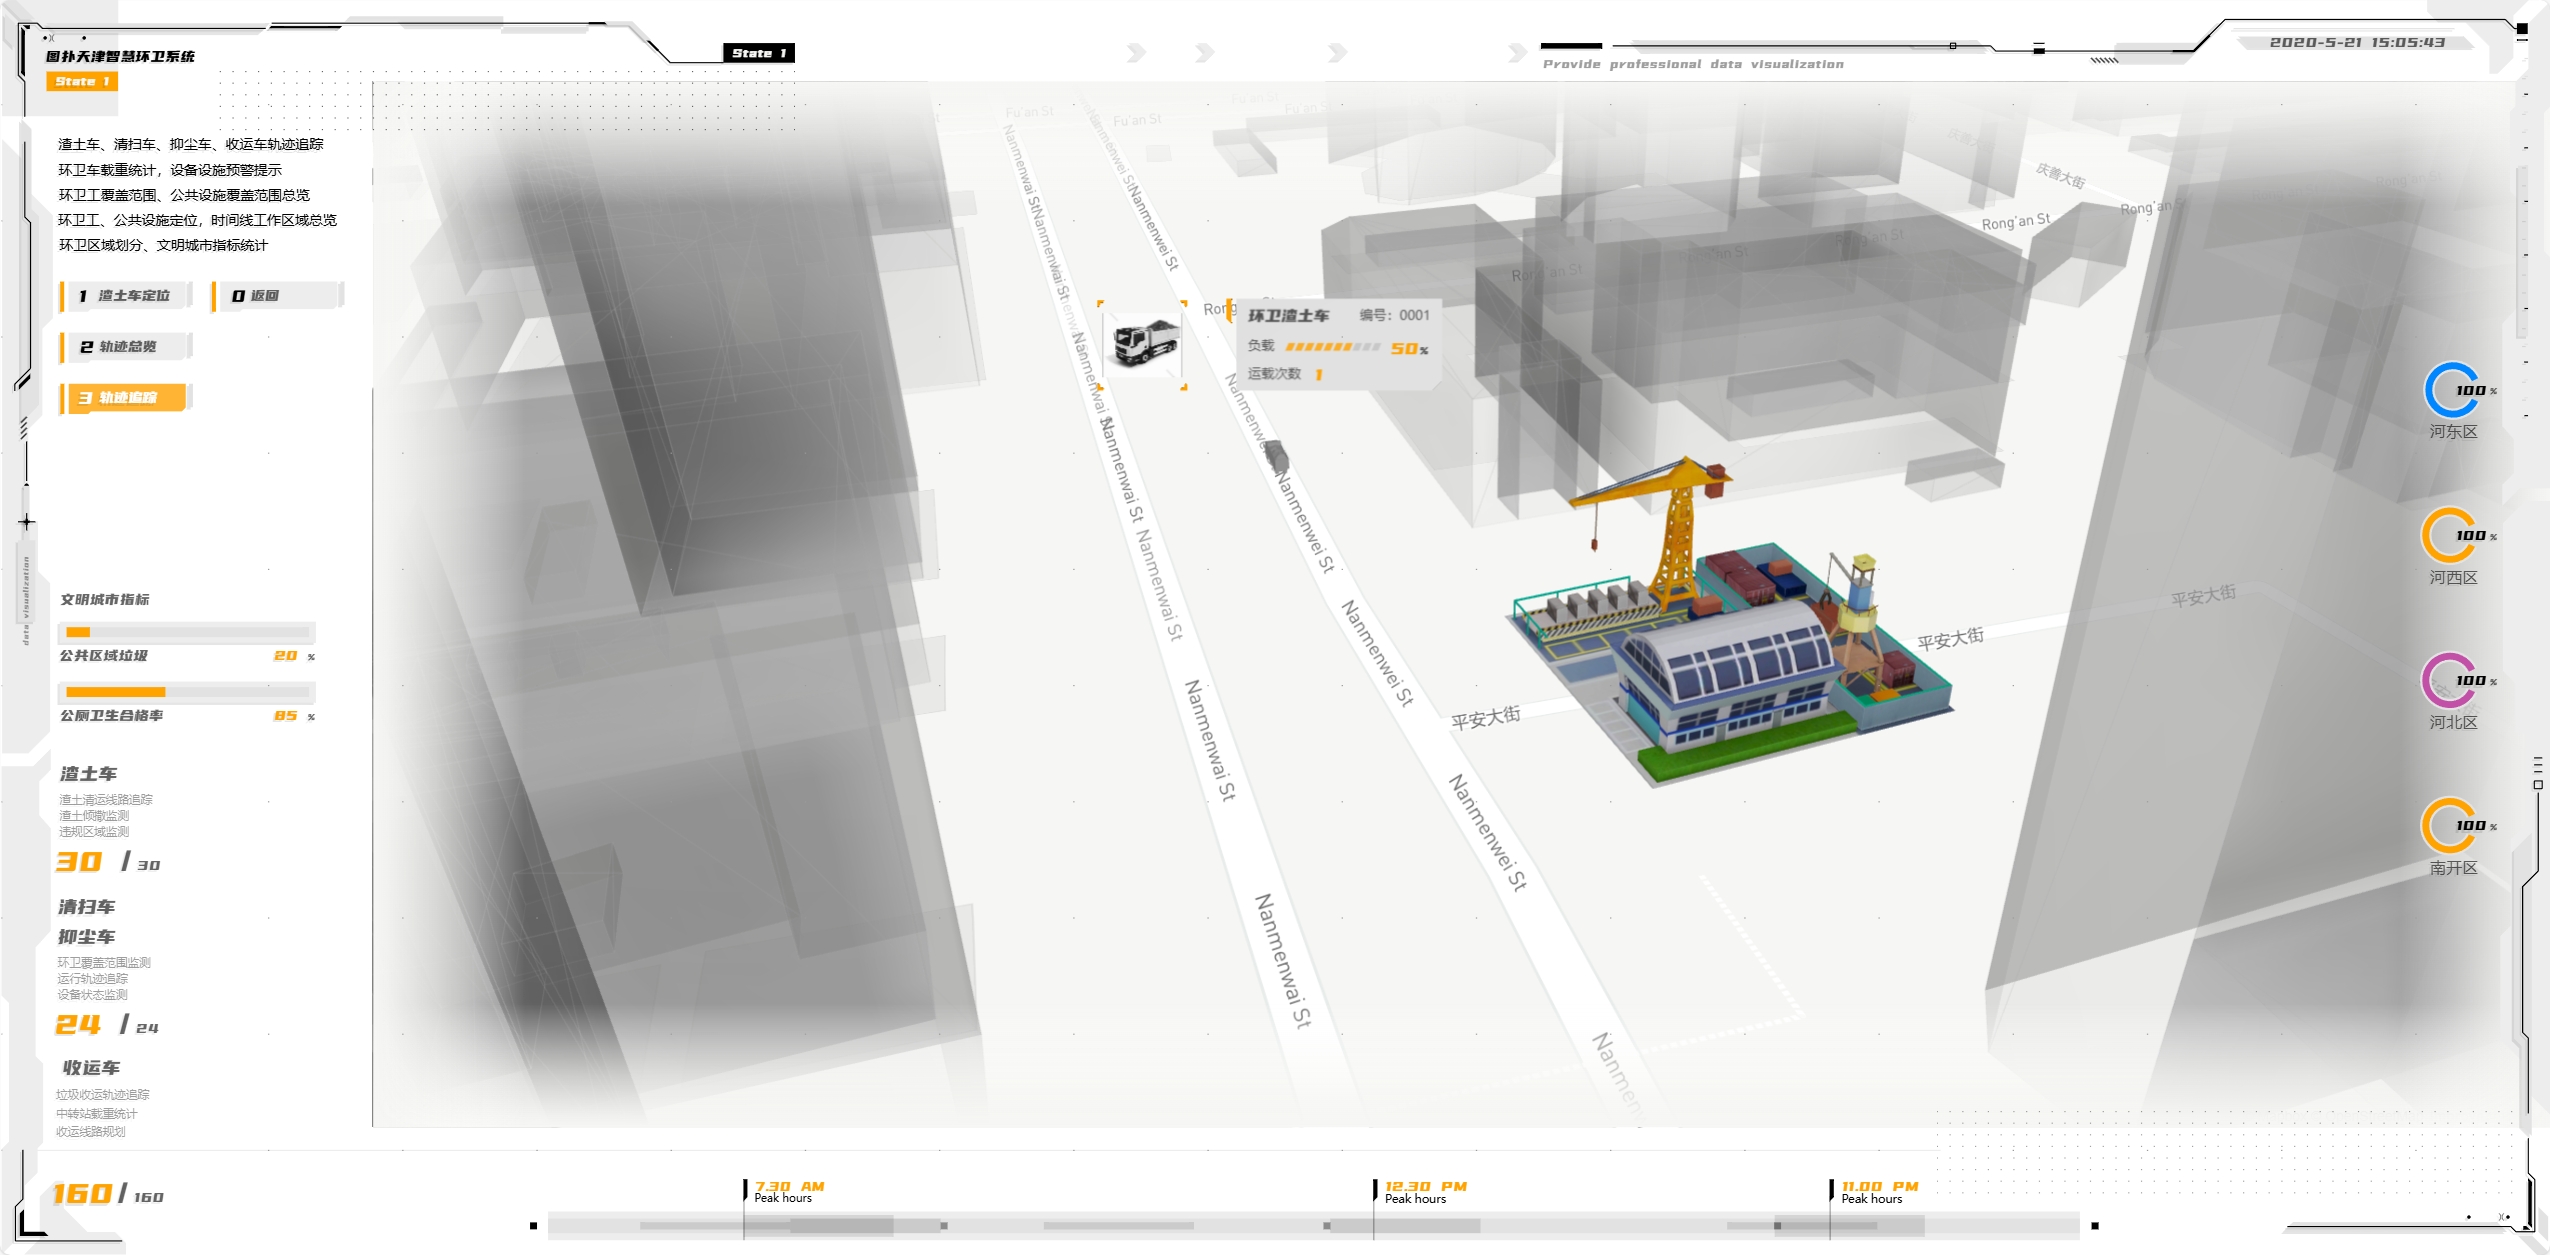2550x1255 pixels.
Task: Select the 河东区 blue ring gauge
Action: (x=2452, y=391)
